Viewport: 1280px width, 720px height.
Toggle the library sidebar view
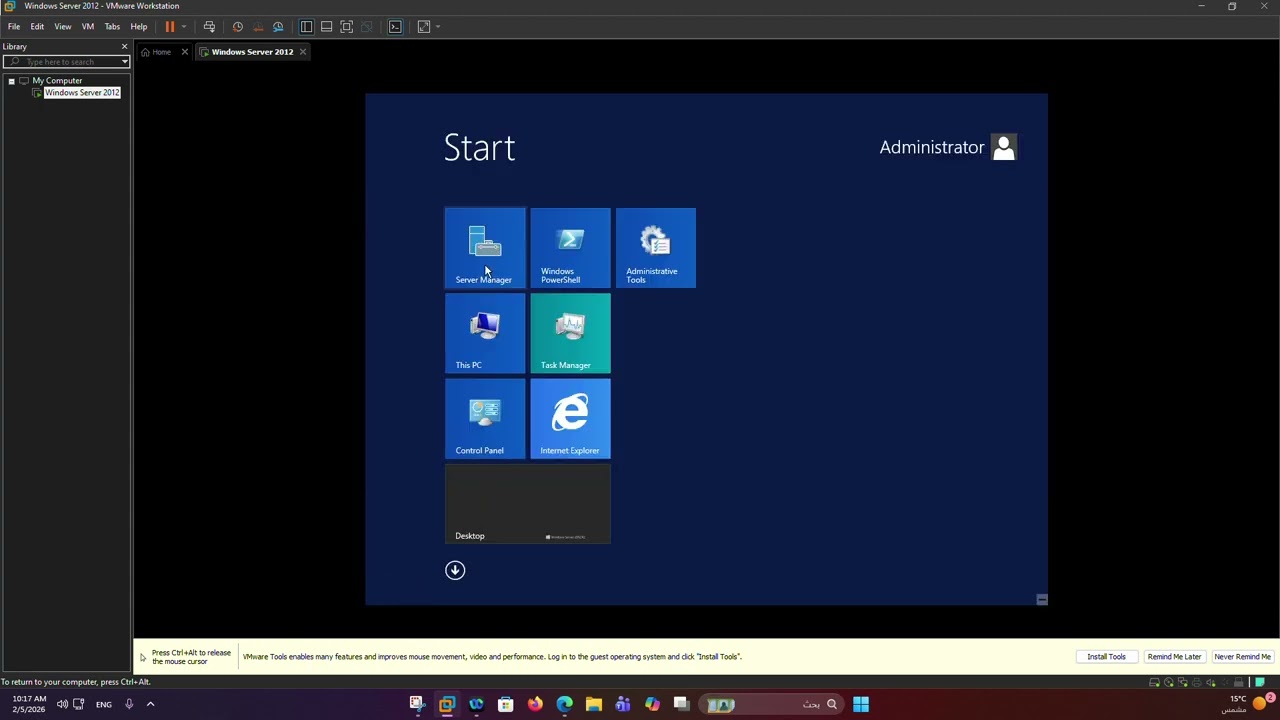pos(307,27)
